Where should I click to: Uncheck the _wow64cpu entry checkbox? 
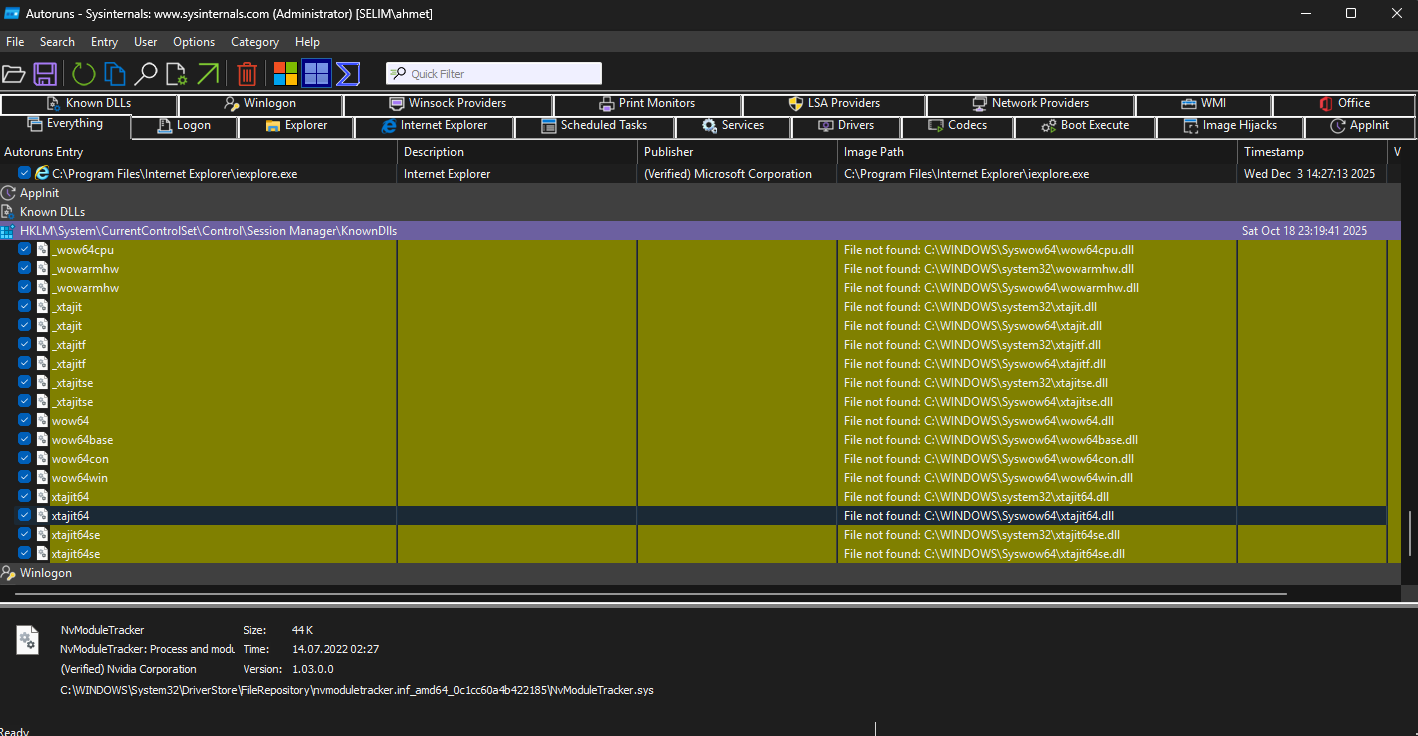point(25,250)
